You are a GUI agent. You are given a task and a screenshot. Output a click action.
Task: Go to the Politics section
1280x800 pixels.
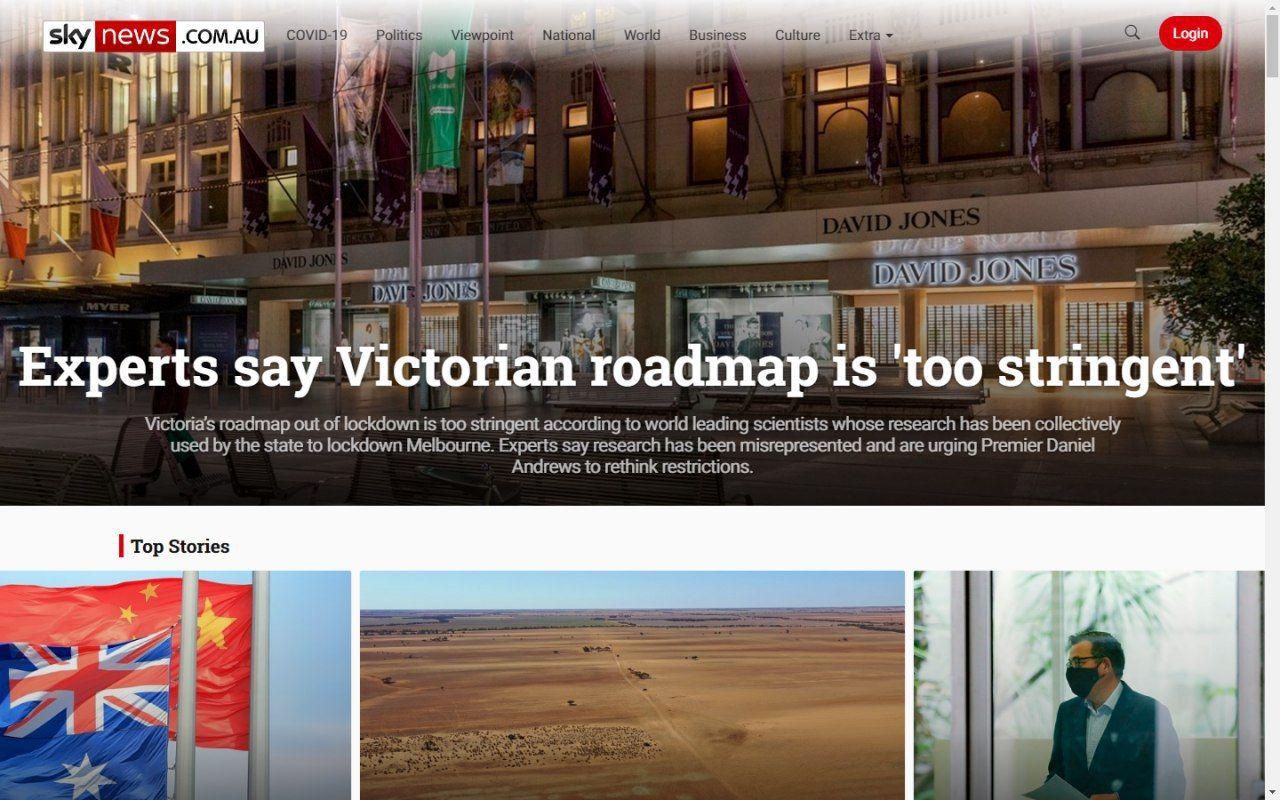tap(399, 35)
